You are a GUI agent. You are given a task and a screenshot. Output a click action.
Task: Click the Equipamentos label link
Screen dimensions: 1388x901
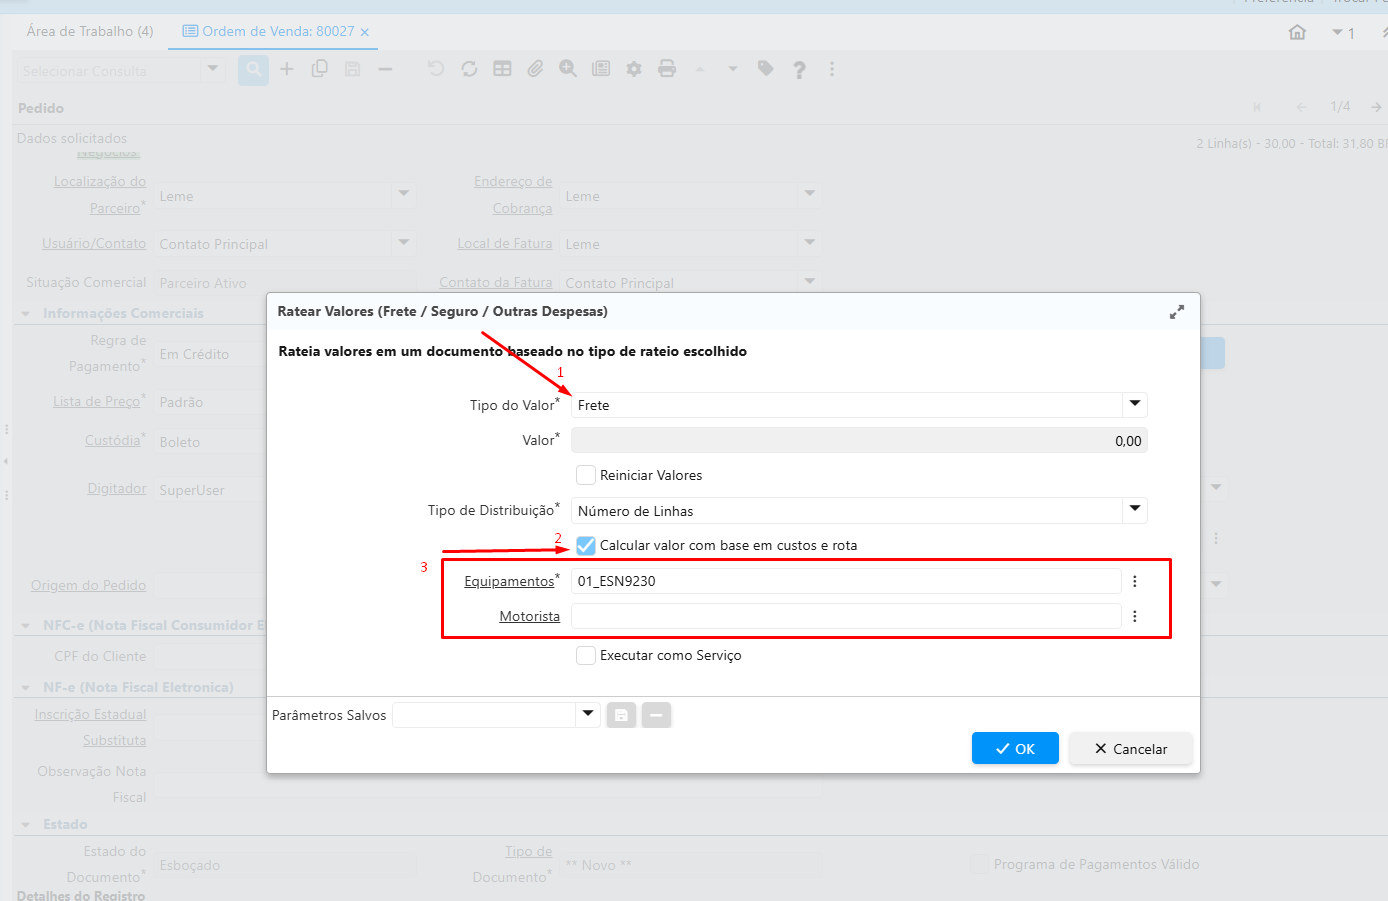(509, 582)
